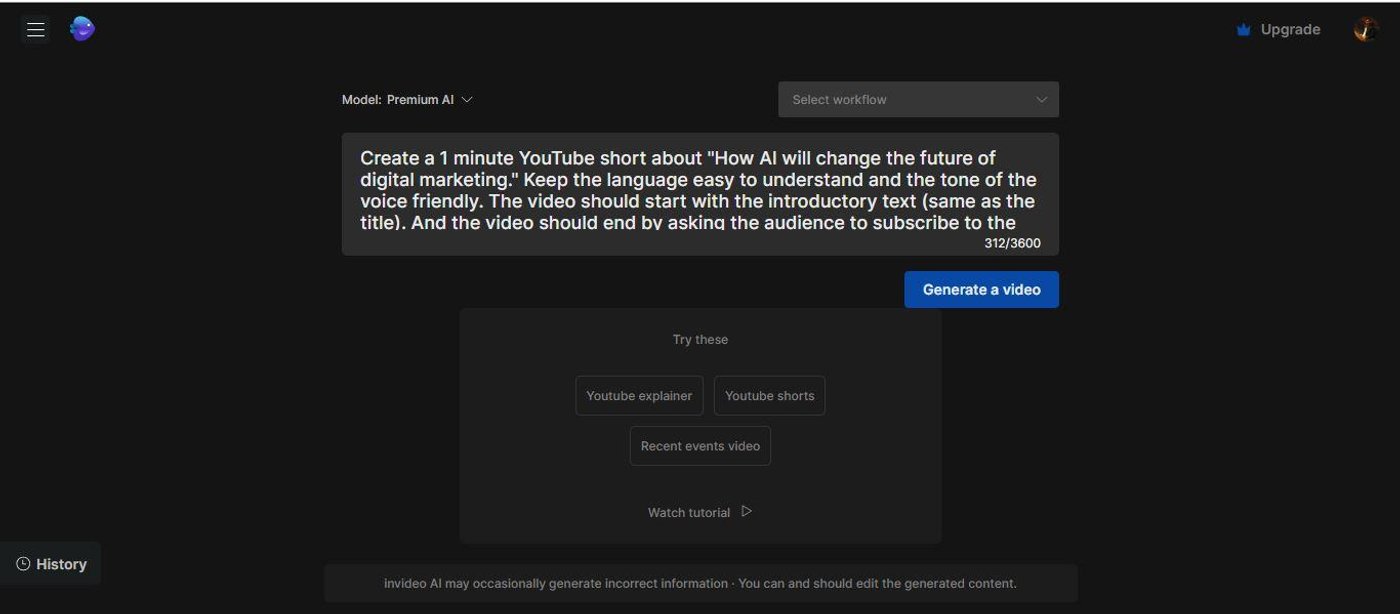This screenshot has width=1400, height=614.
Task: Select the Youtube shorts suggestion
Action: [x=769, y=396]
